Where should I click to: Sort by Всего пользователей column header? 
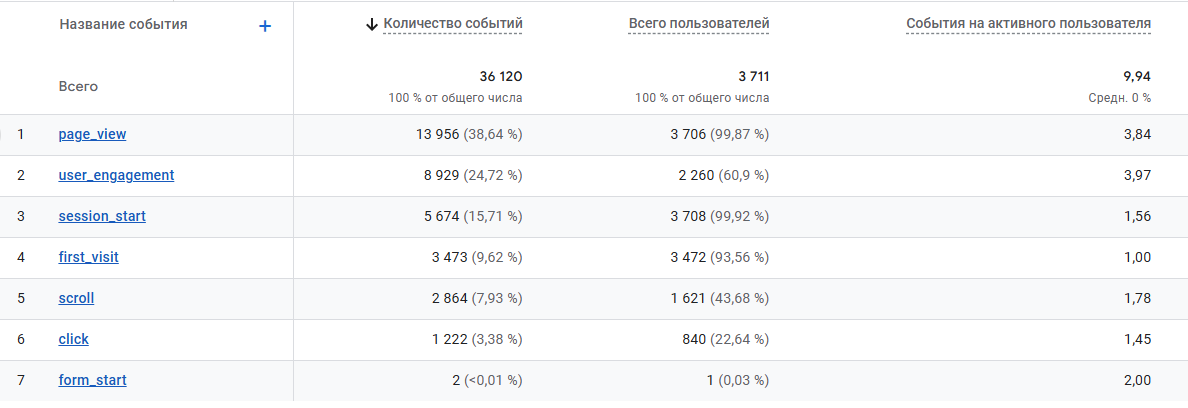click(699, 24)
